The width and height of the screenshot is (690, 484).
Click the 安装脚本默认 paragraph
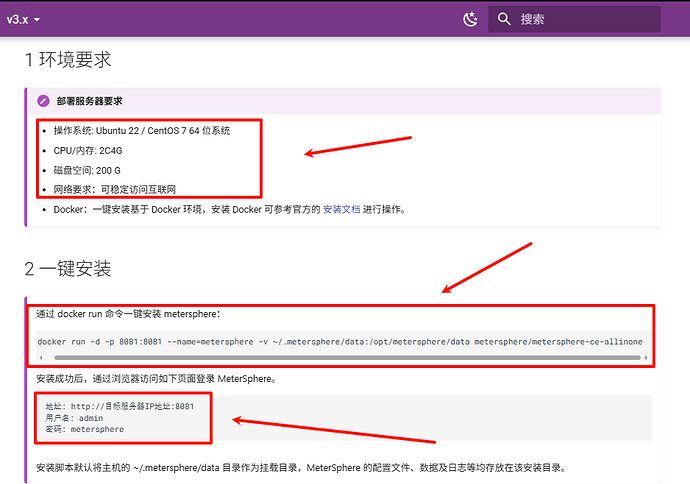pyautogui.click(x=302, y=468)
